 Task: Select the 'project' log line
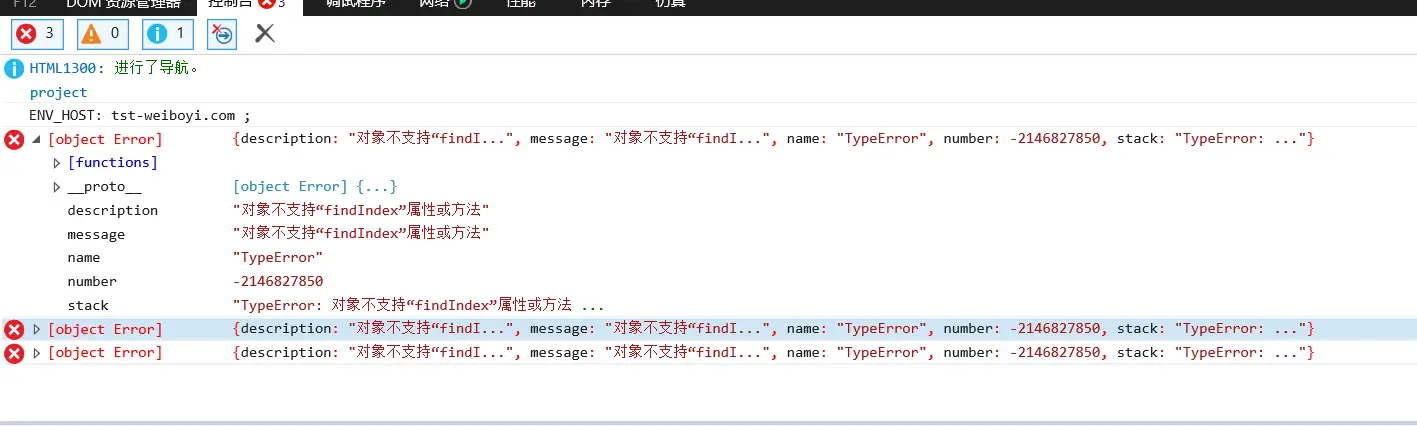58,92
